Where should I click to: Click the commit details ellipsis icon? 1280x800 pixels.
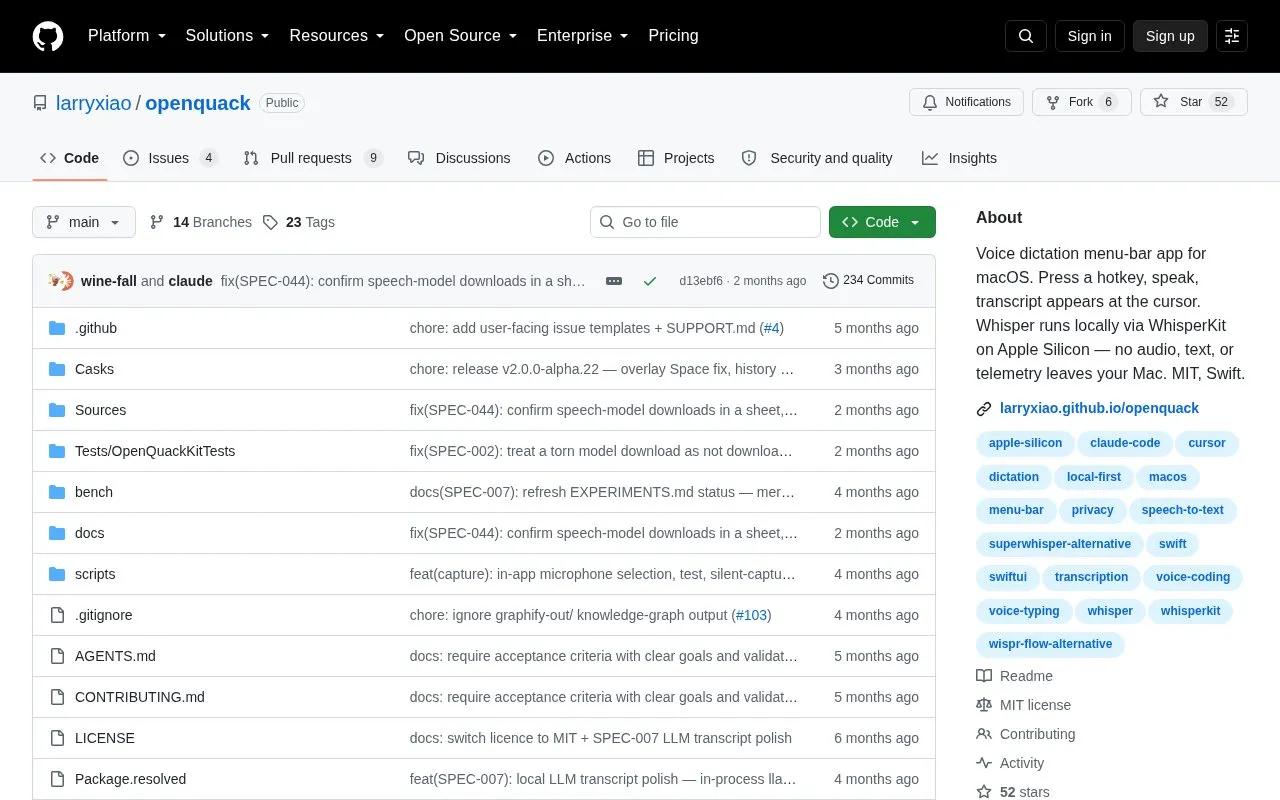click(614, 281)
